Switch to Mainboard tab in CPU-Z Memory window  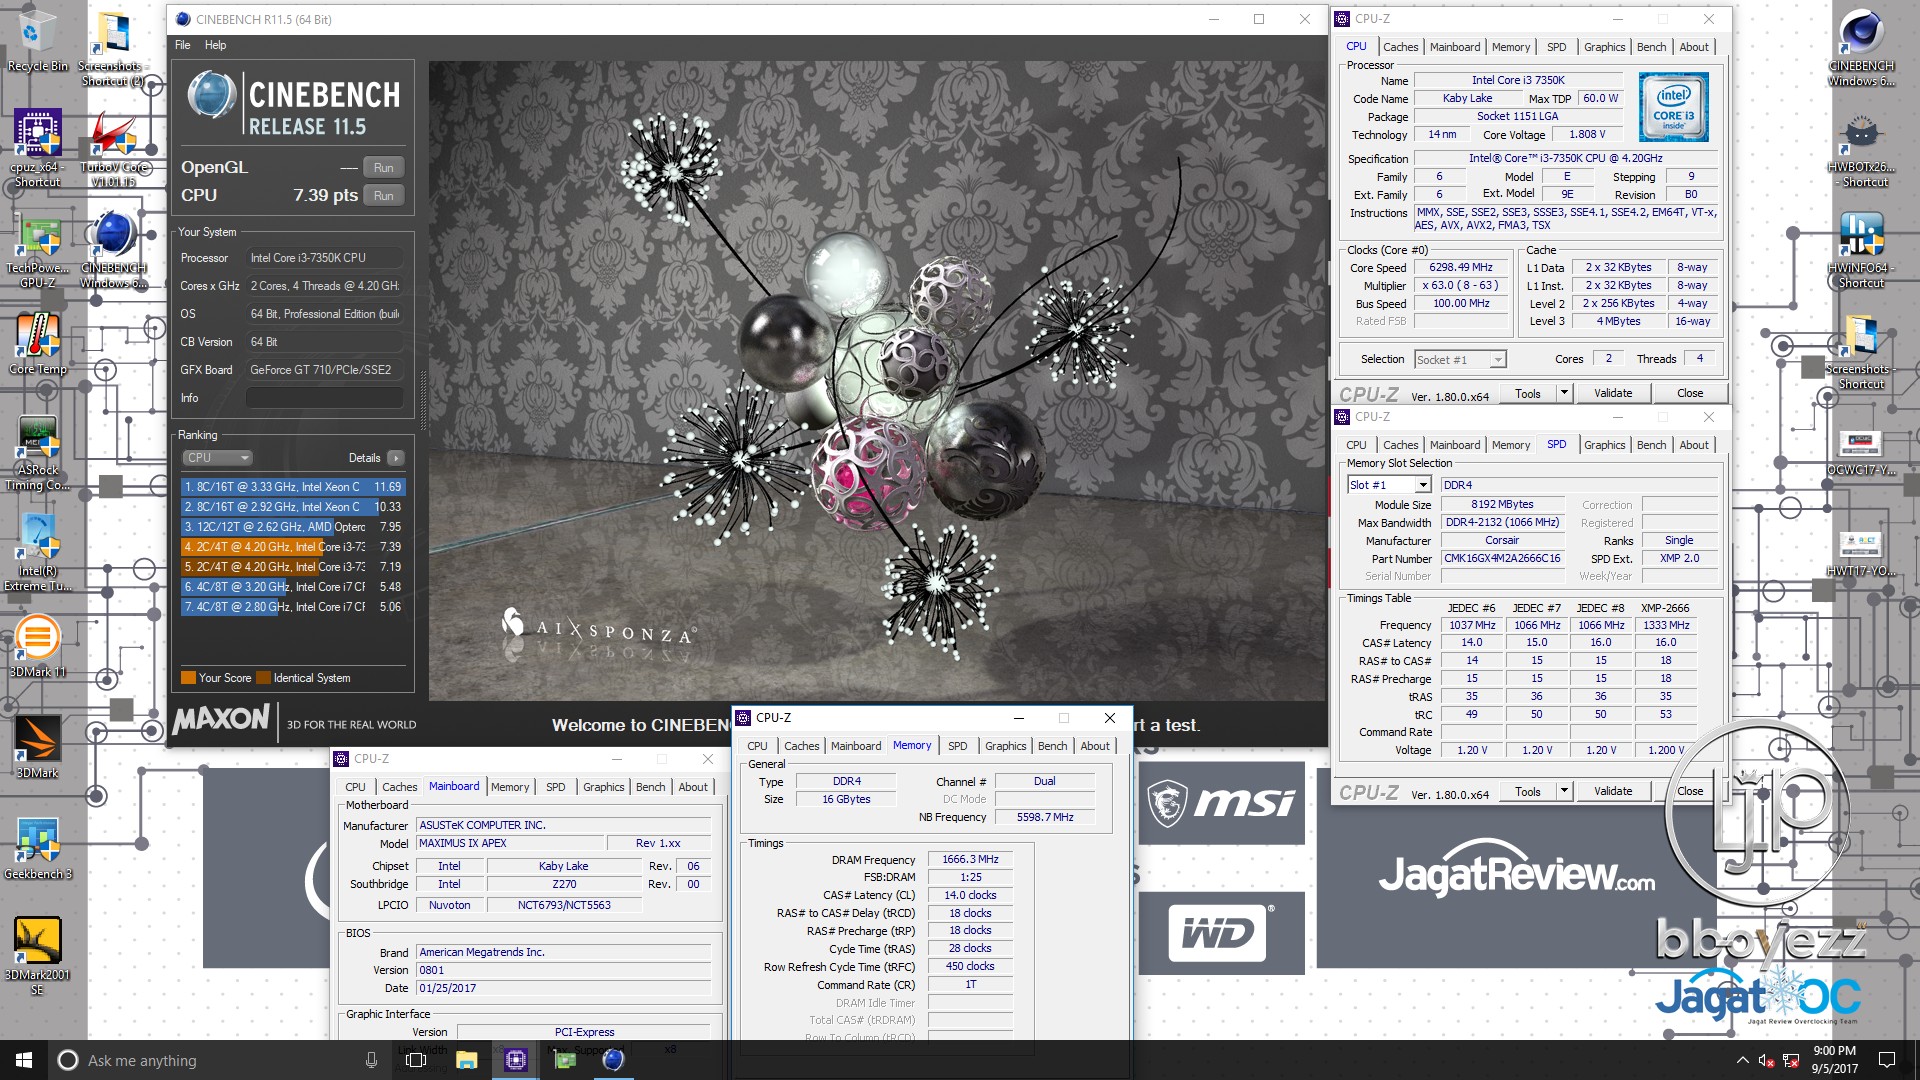click(855, 746)
